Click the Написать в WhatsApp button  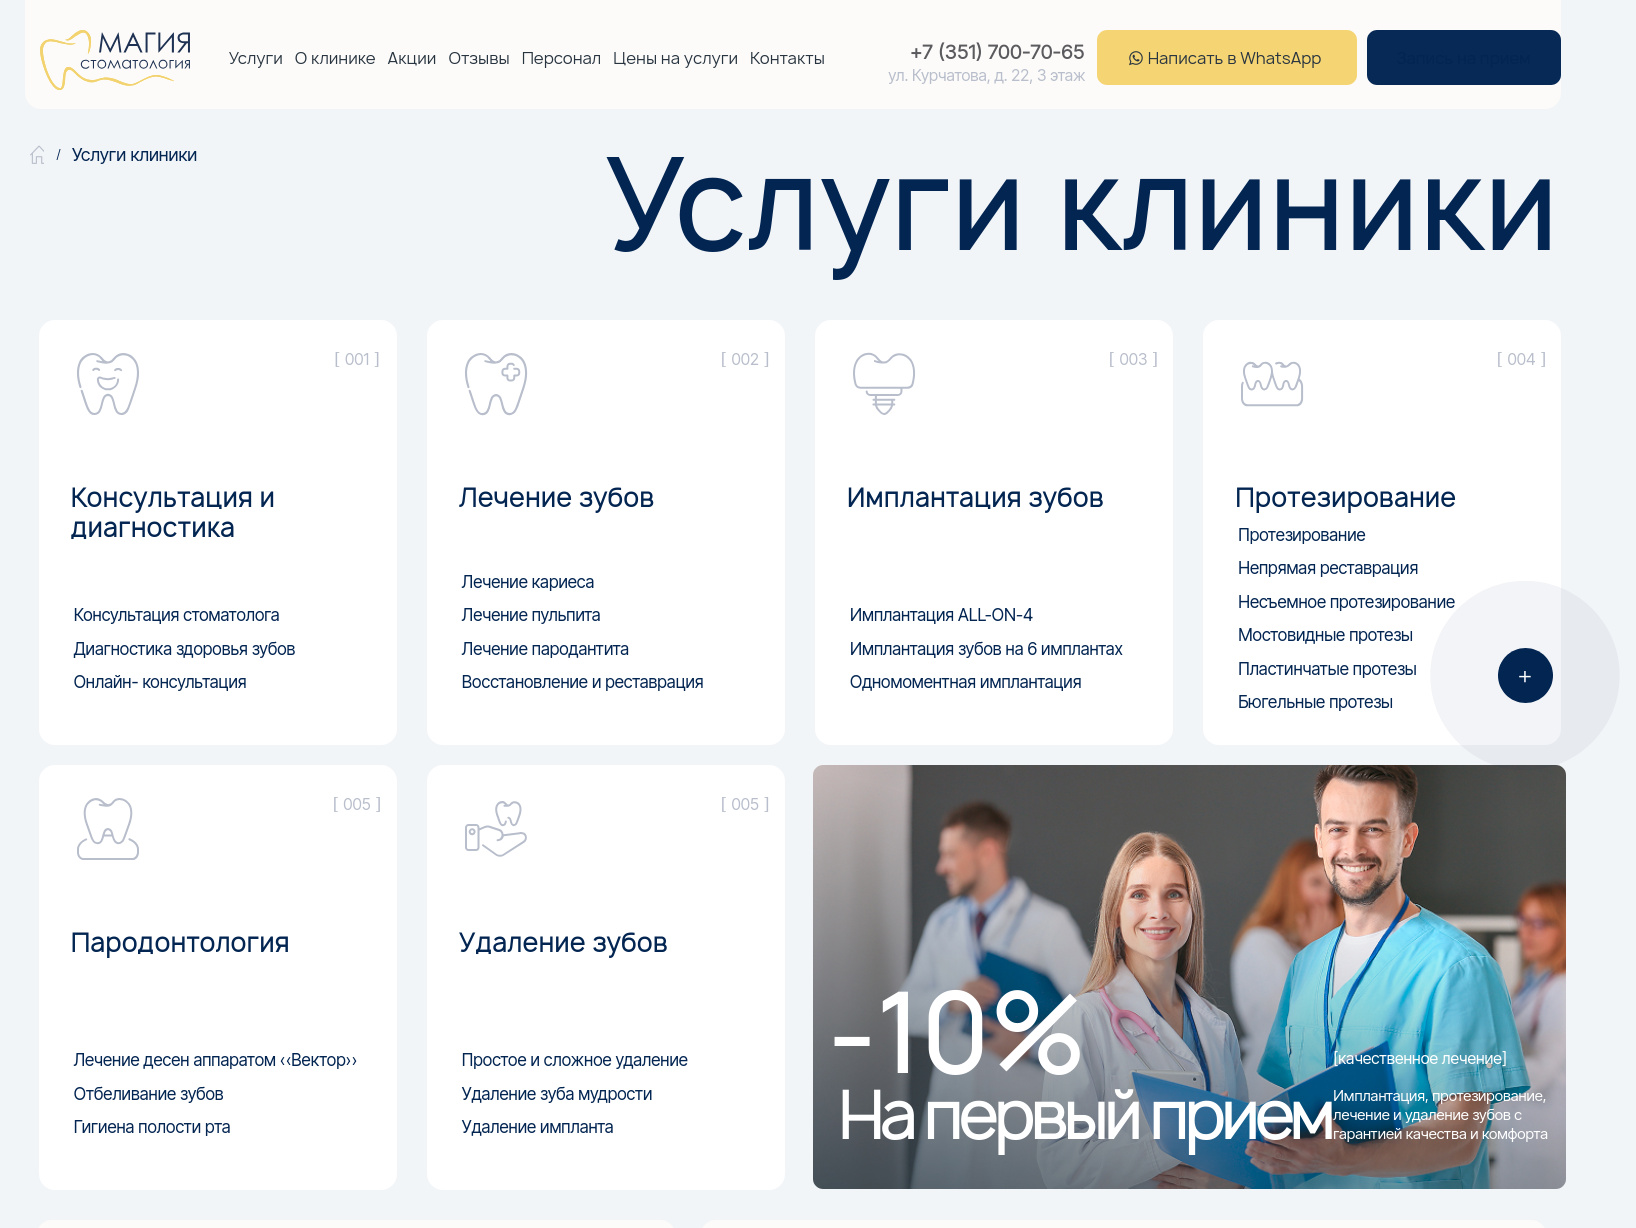(1227, 58)
